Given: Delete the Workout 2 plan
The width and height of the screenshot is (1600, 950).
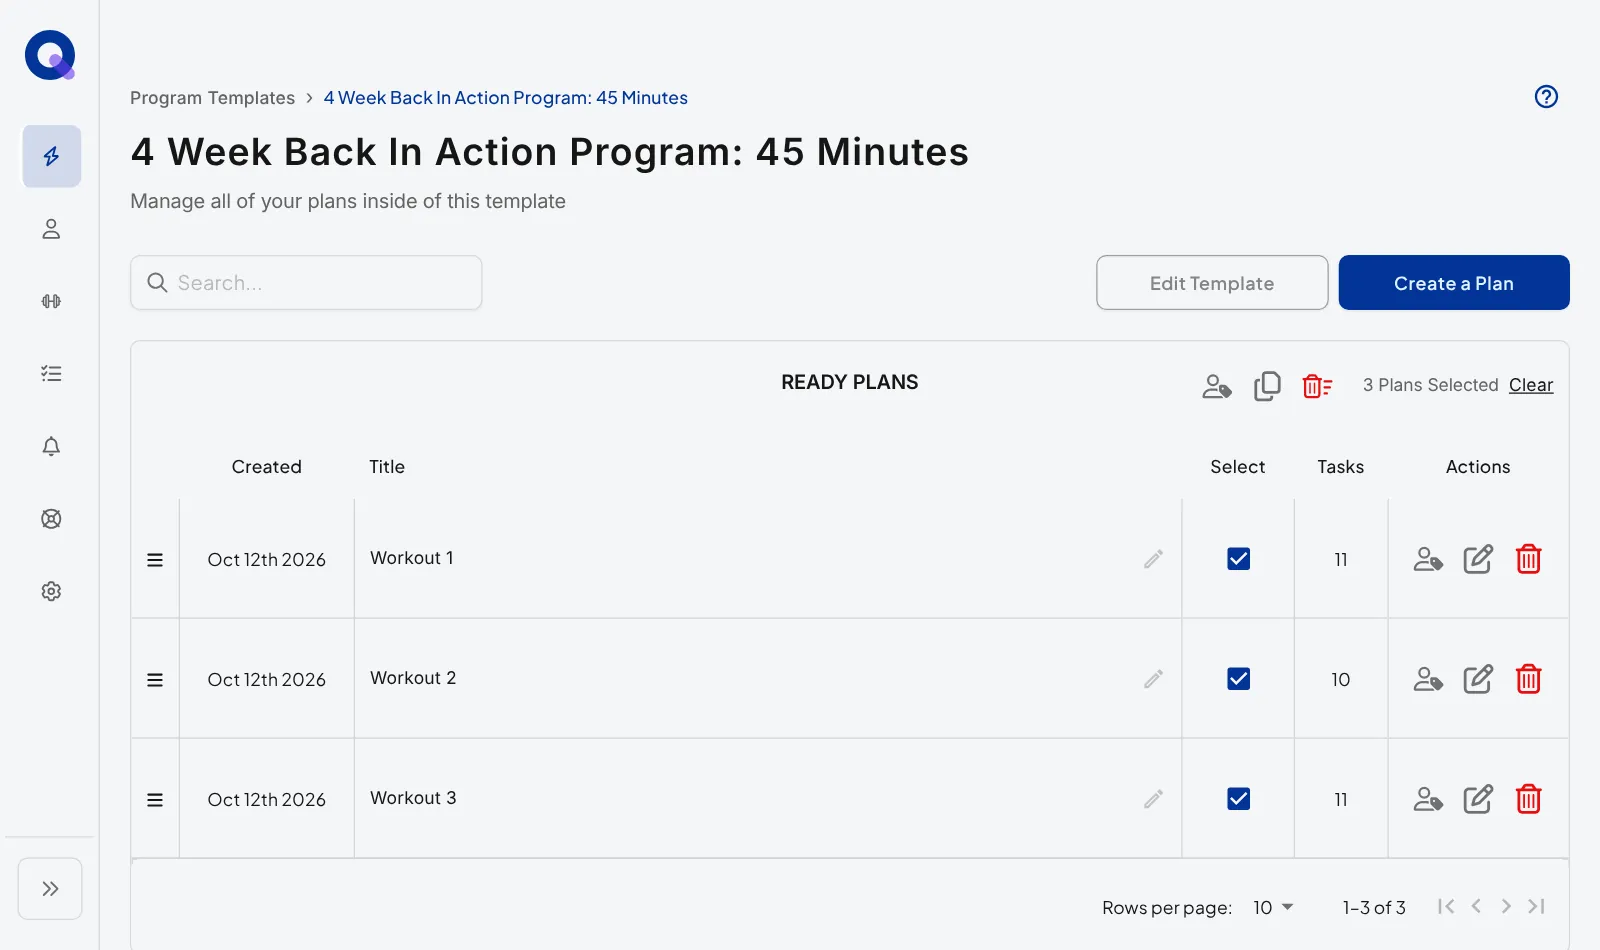Looking at the screenshot, I should (x=1528, y=679).
